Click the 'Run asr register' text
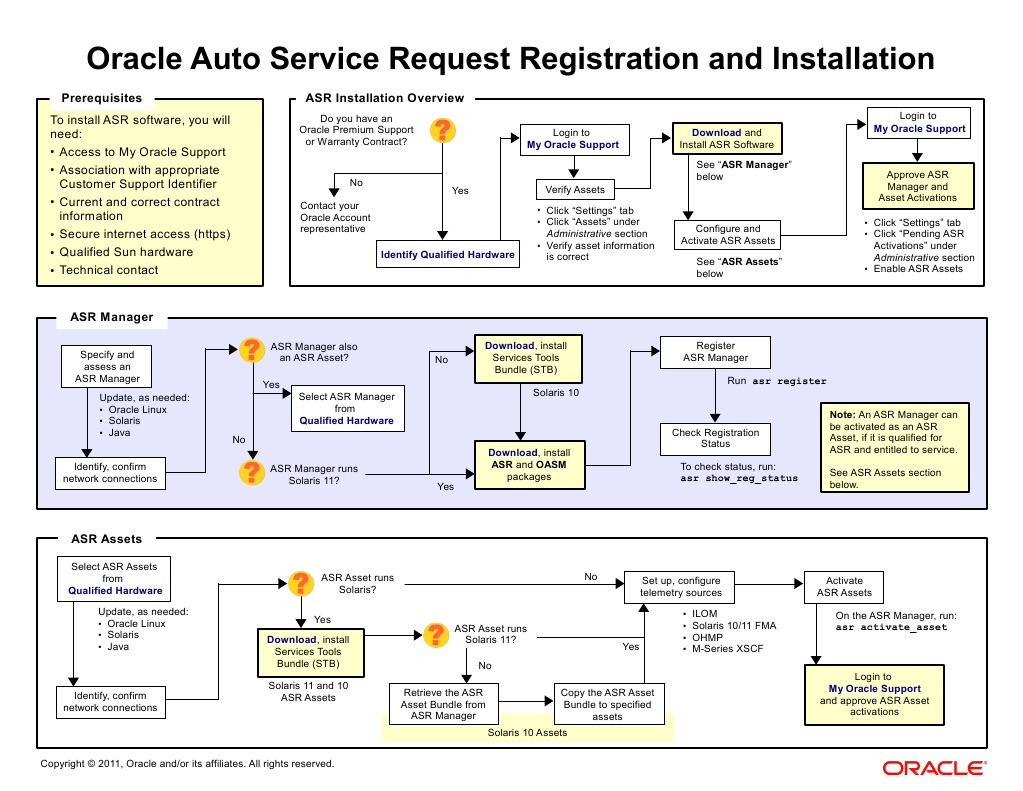Image resolution: width=1023 pixels, height=791 pixels. pyautogui.click(x=776, y=381)
